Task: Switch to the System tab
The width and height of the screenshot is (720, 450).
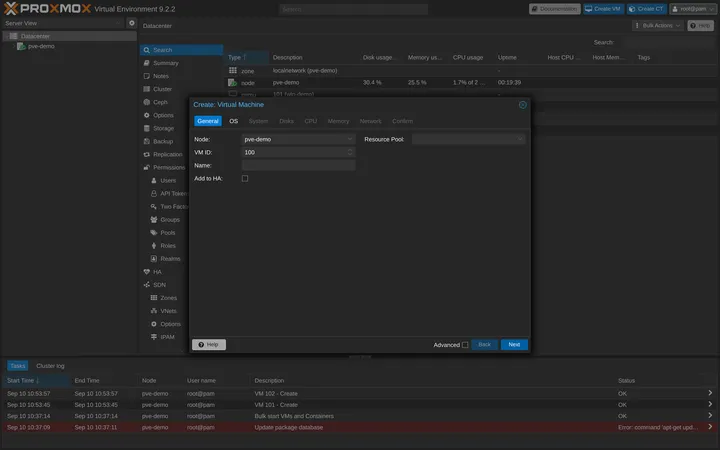Action: tap(258, 121)
